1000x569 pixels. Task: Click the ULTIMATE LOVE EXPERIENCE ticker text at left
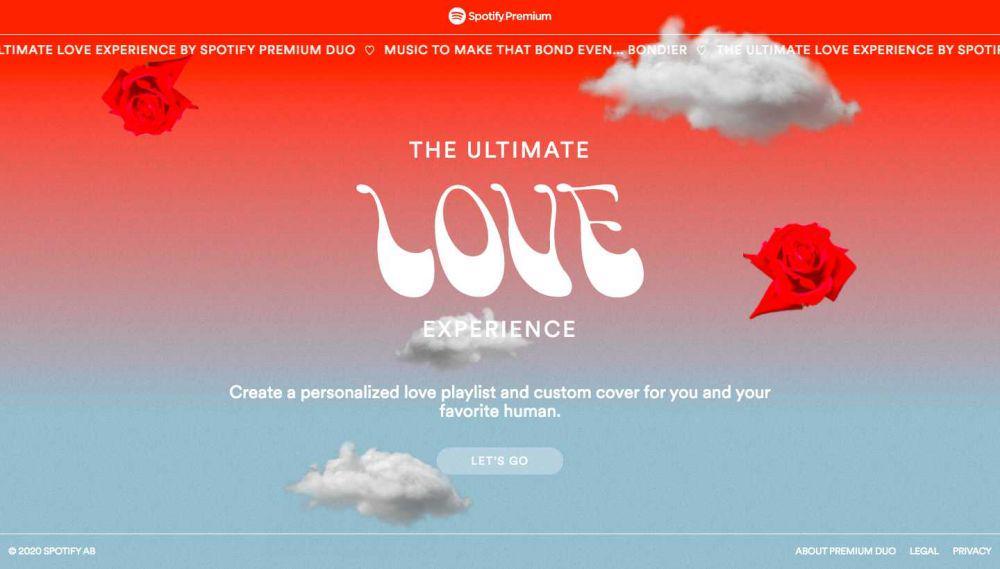coord(178,50)
